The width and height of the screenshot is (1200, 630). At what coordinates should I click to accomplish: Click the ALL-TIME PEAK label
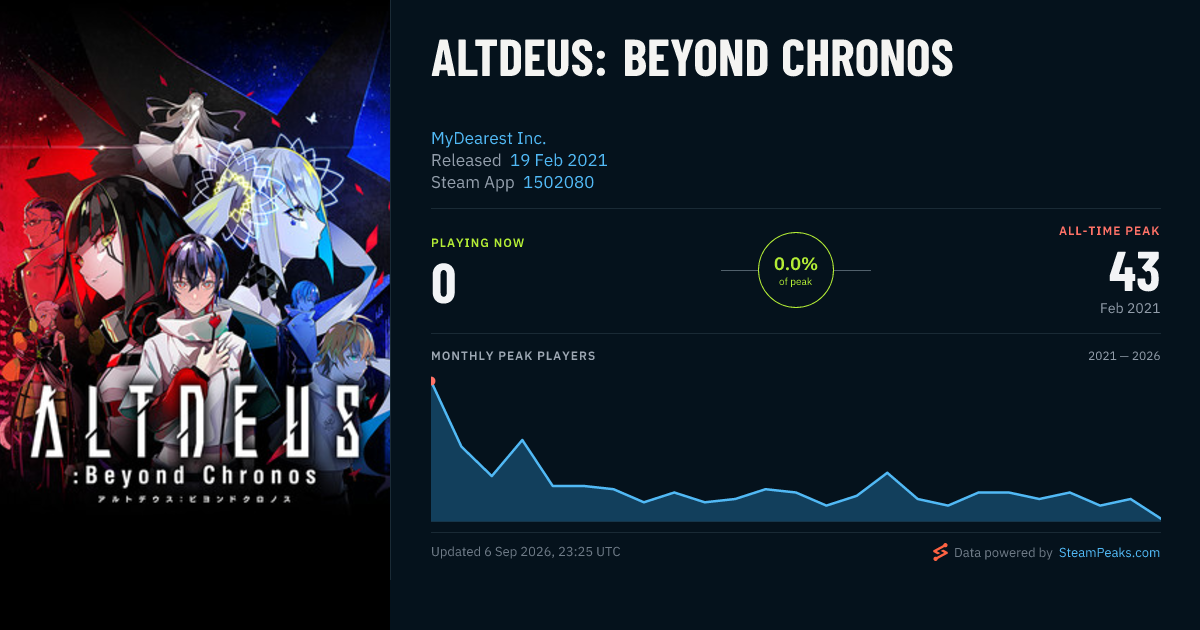[1110, 231]
